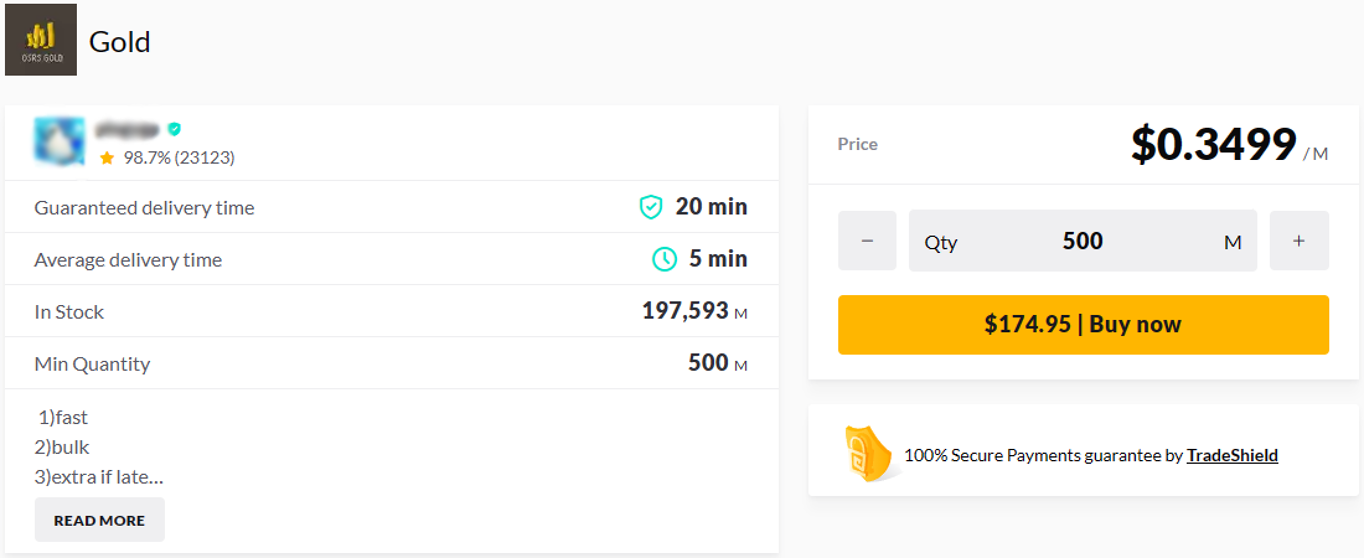Click the $0.3499 price value

1213,145
